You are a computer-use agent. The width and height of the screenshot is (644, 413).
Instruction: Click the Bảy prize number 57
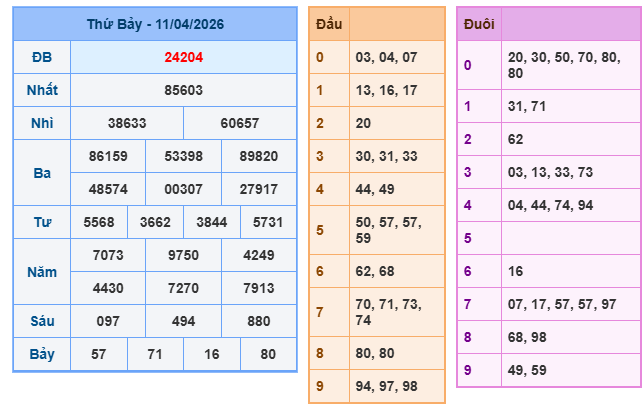(99, 354)
